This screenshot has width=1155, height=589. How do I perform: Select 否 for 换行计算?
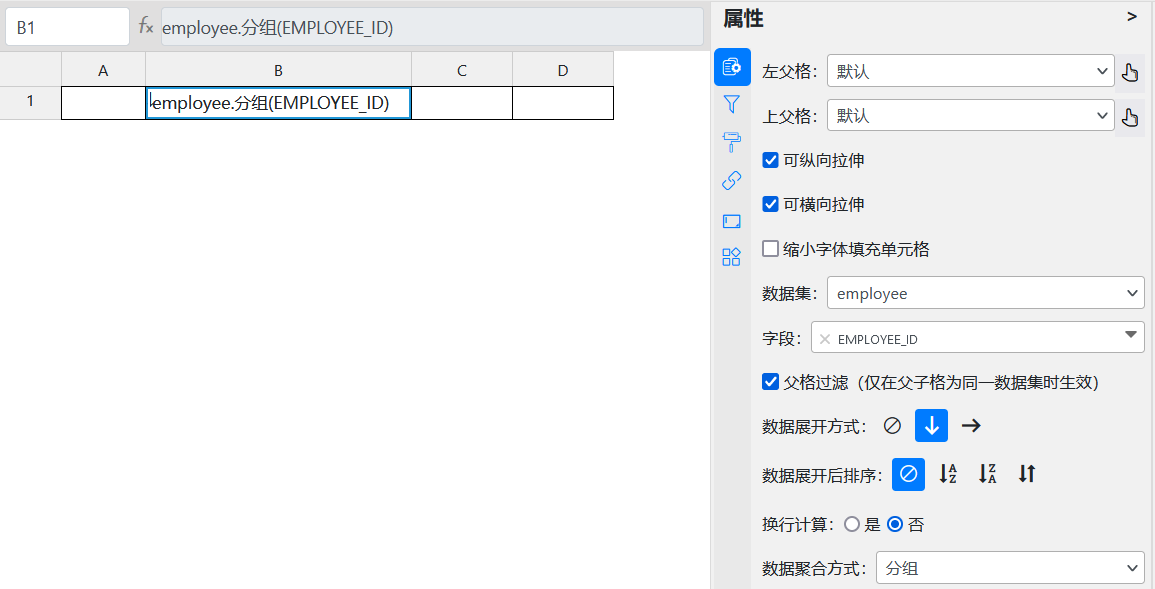[x=895, y=524]
